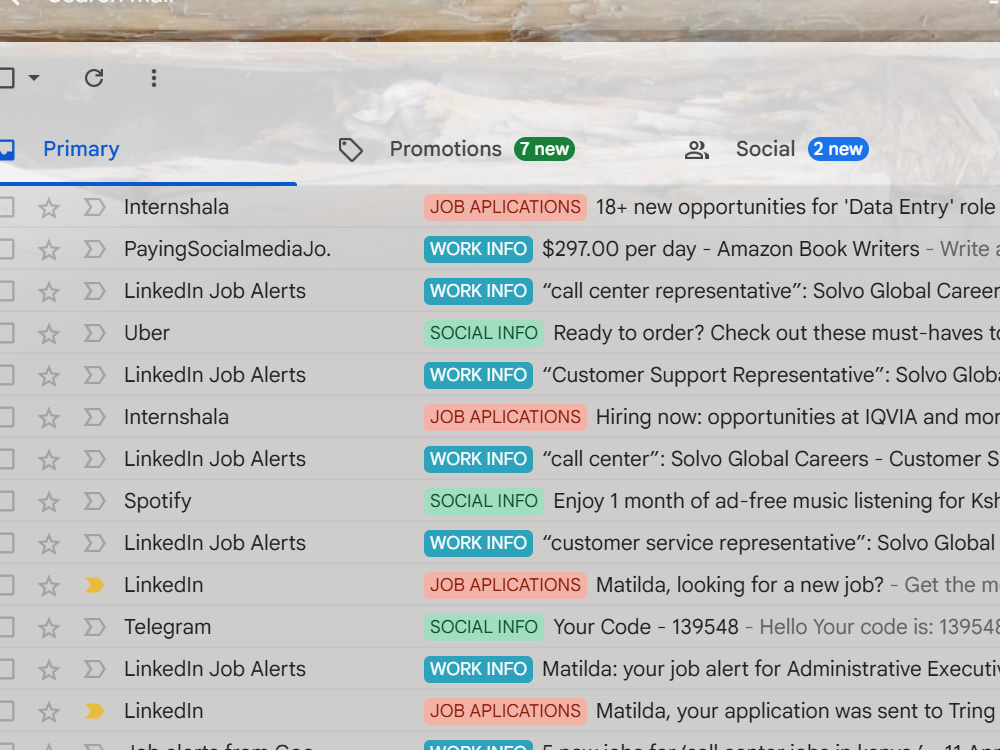Viewport: 1000px width, 750px height.
Task: Click sender name Telegram
Action: coord(167,628)
